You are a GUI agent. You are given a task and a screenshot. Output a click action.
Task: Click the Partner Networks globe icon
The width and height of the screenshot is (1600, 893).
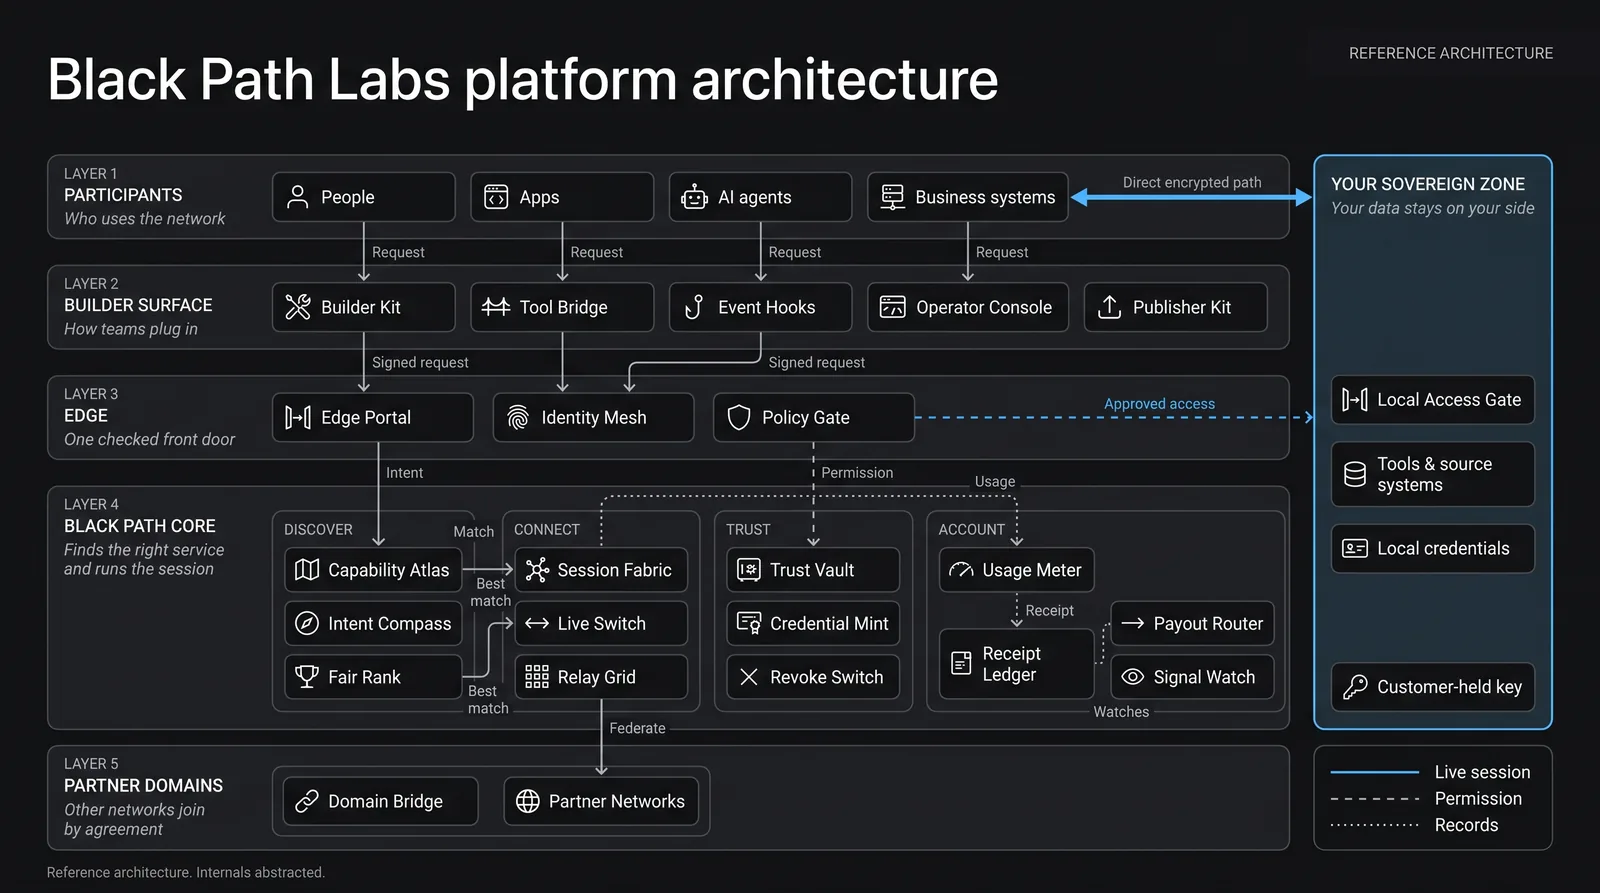pos(528,801)
